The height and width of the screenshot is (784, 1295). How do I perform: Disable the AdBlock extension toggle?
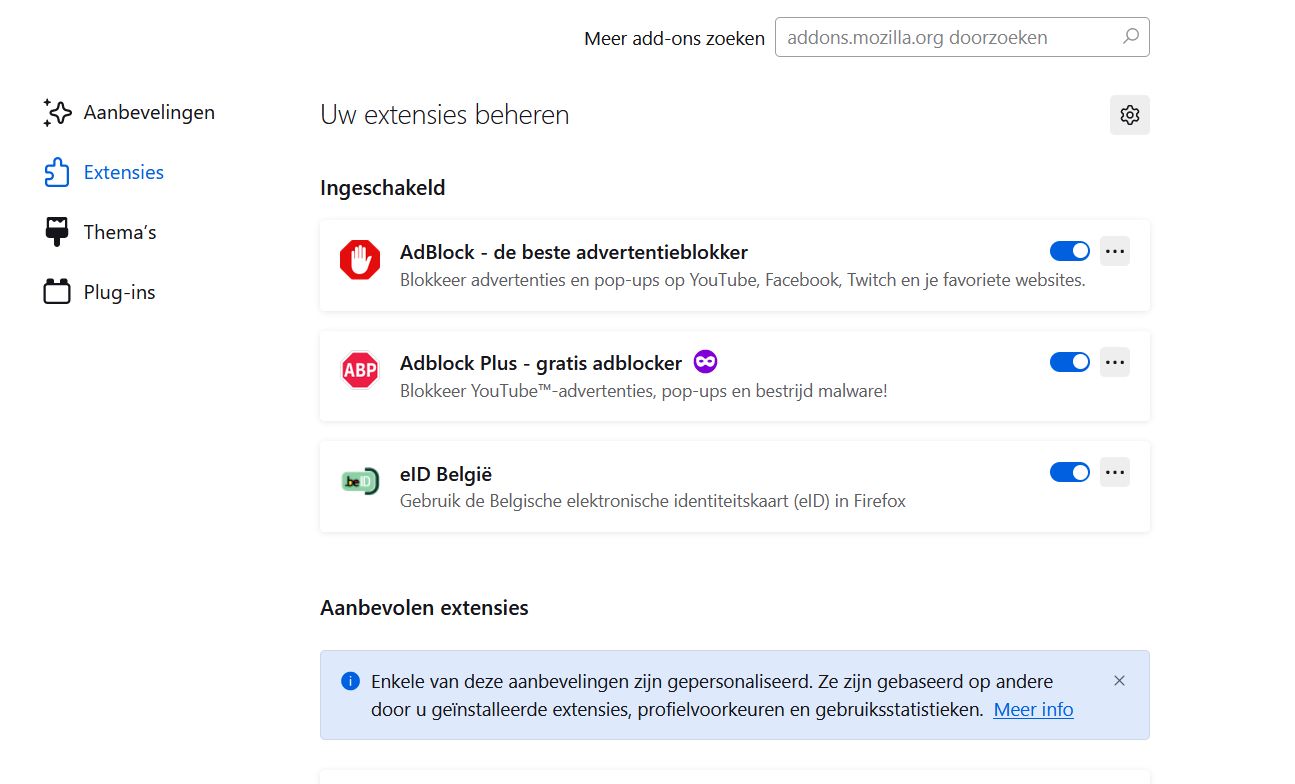pos(1069,251)
